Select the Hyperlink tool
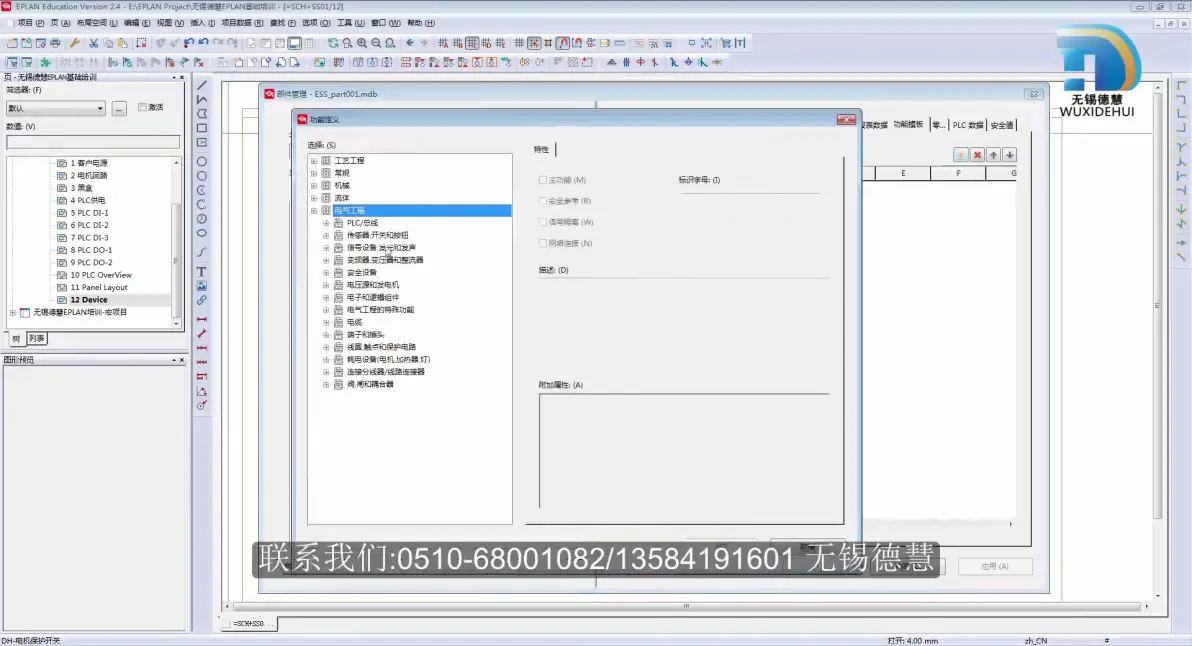This screenshot has height=646, width=1192. coord(201,300)
